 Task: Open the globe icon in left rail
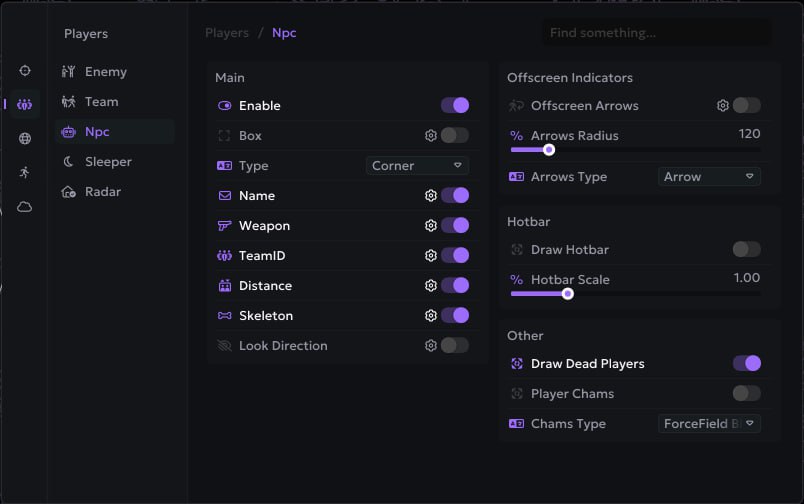[25, 139]
